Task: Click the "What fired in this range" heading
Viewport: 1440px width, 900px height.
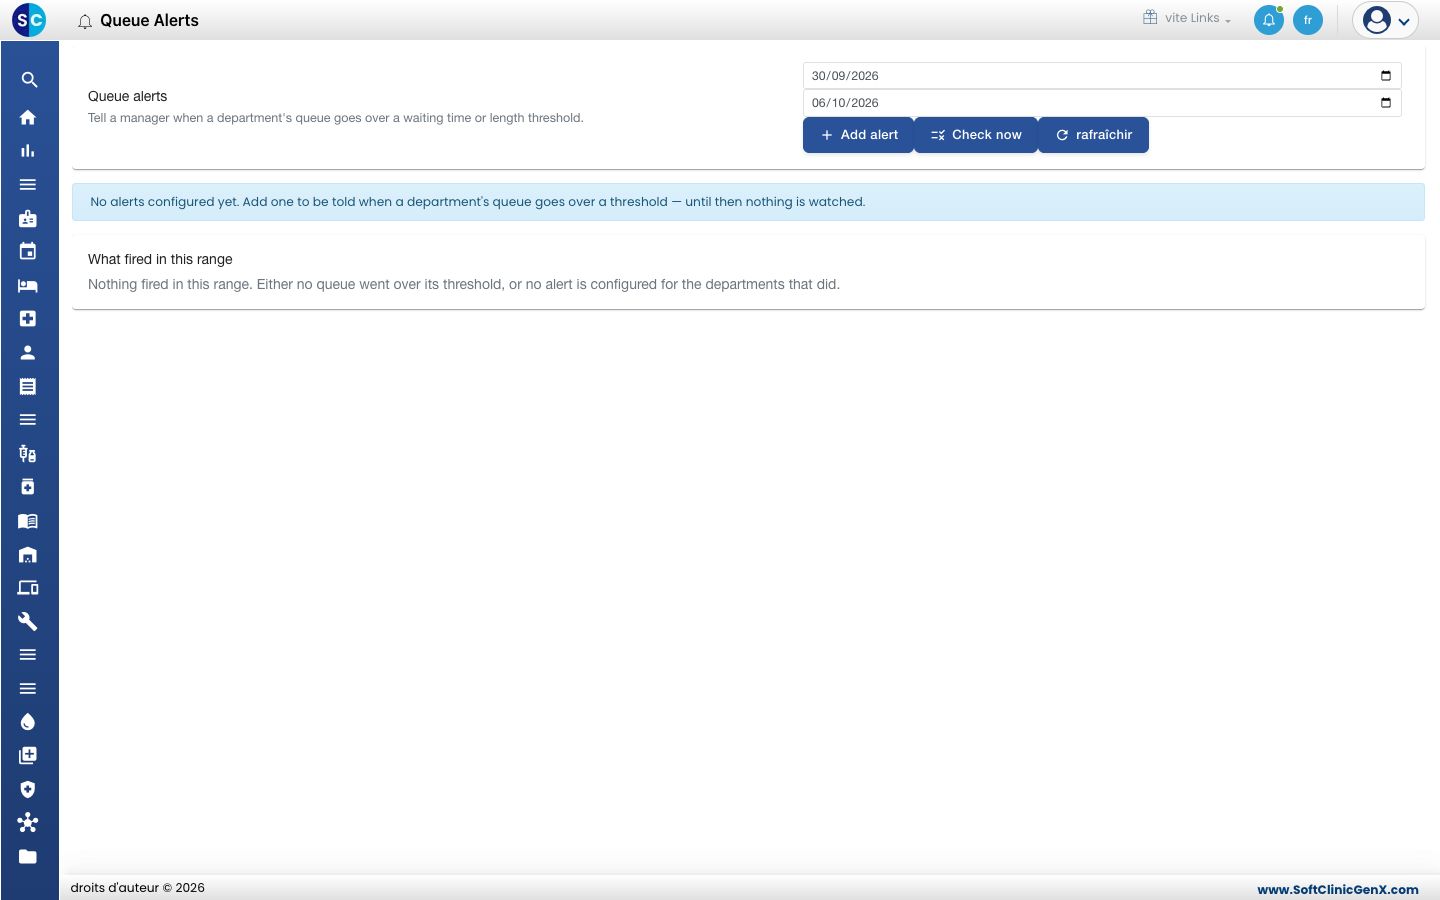Action: (160, 259)
